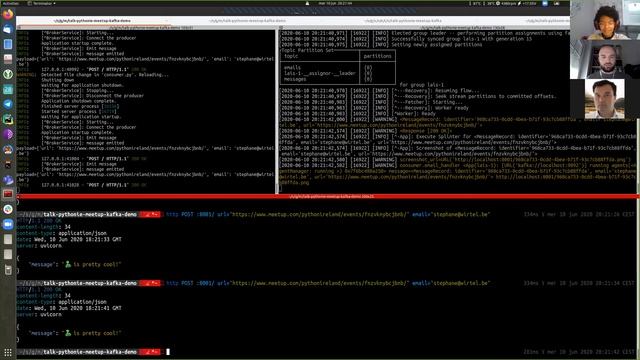640x360 pixels.
Task: Click 'date: Wed, 10 Jun 2020 18:21:41 GMT'
Action: point(69,308)
